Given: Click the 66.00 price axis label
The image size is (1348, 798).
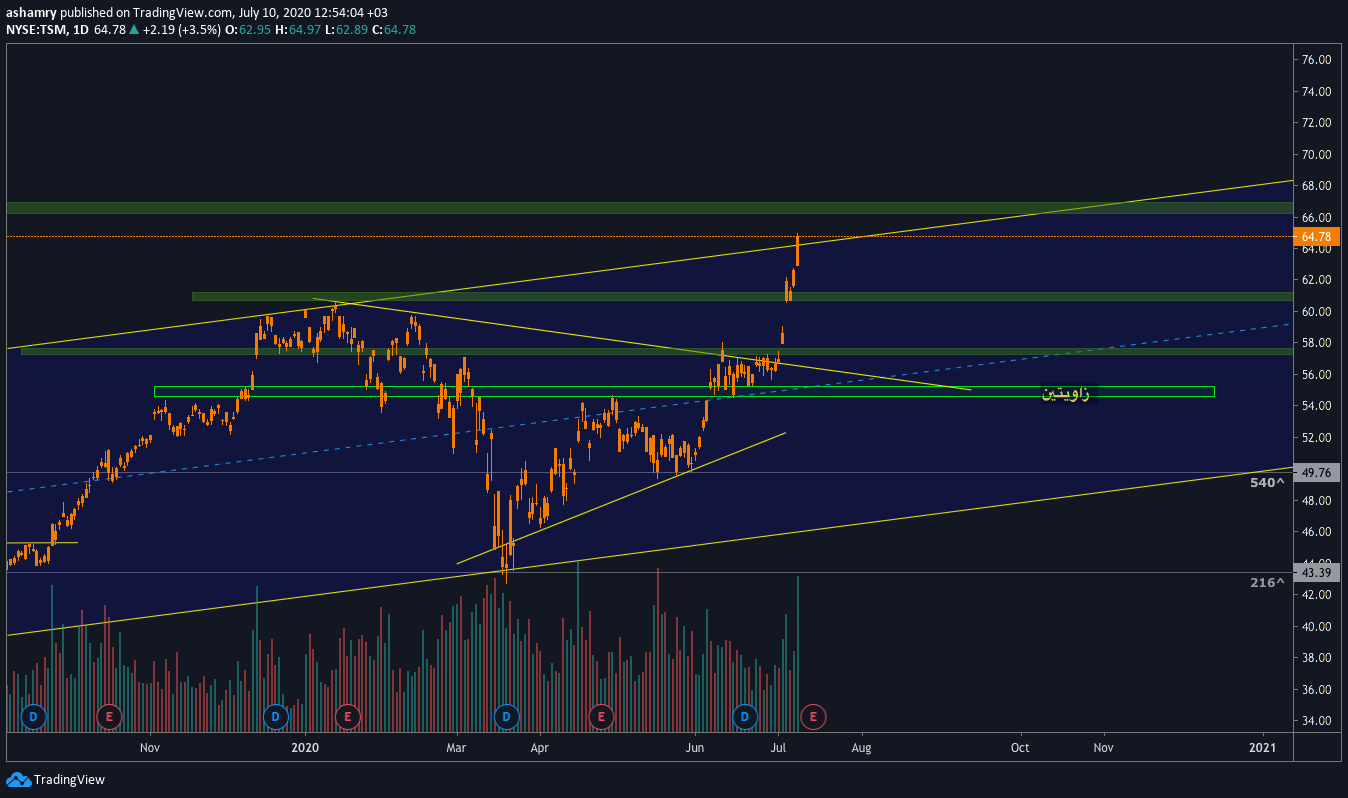Looking at the screenshot, I should (x=1317, y=217).
